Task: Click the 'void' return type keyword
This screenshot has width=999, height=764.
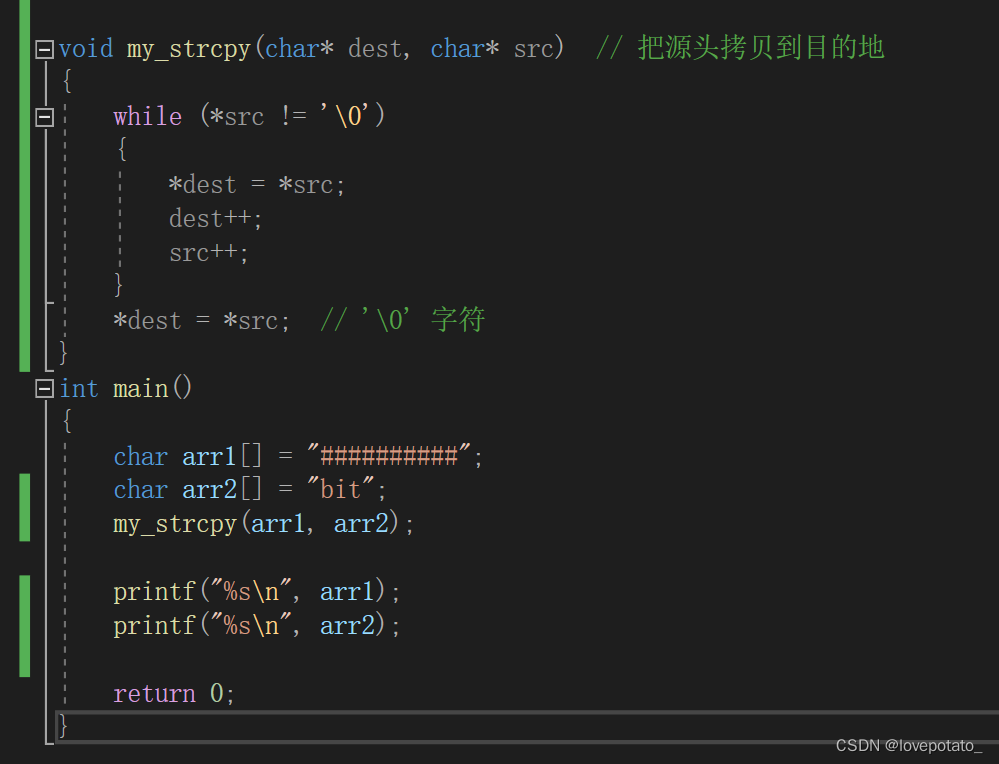Action: click(x=86, y=48)
